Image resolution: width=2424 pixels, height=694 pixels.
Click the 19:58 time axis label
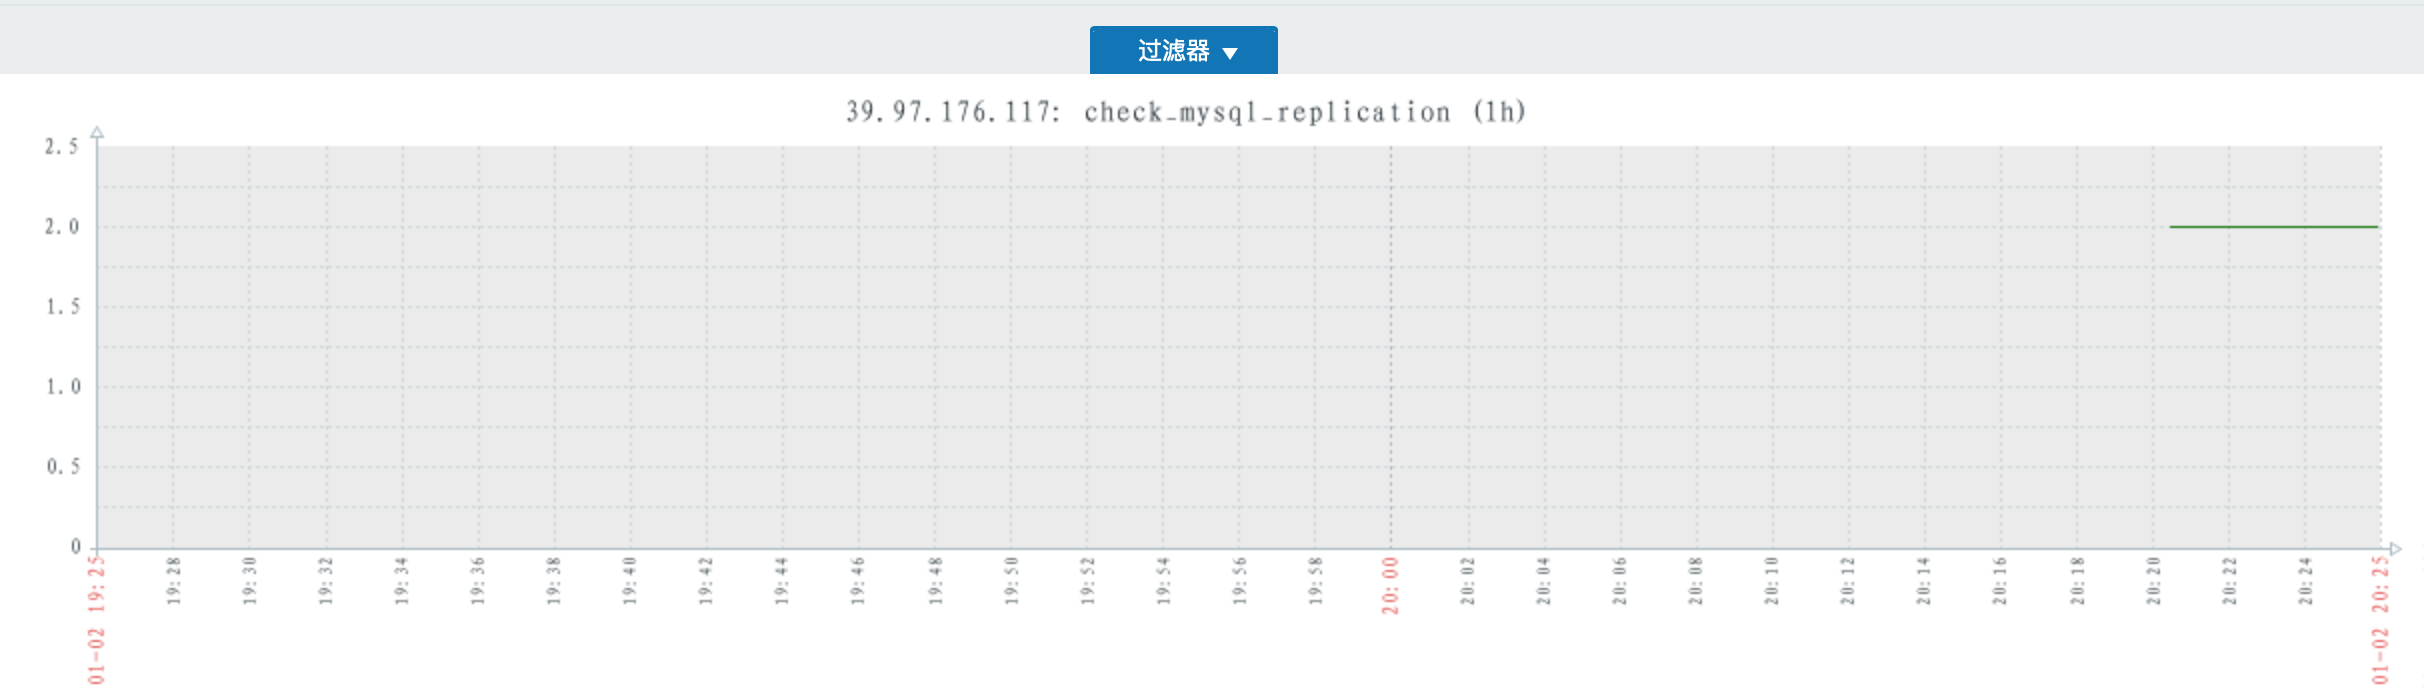(x=1315, y=581)
